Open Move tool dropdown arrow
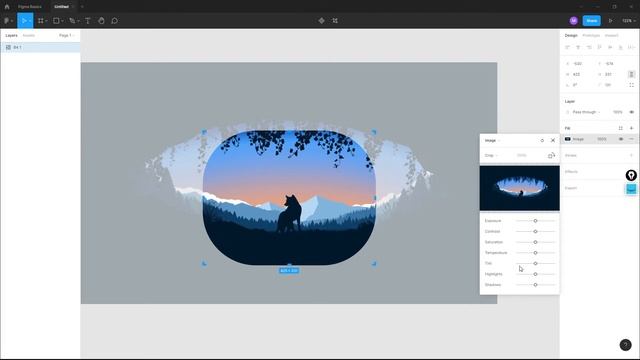This screenshot has height=360, width=640. tap(30, 21)
